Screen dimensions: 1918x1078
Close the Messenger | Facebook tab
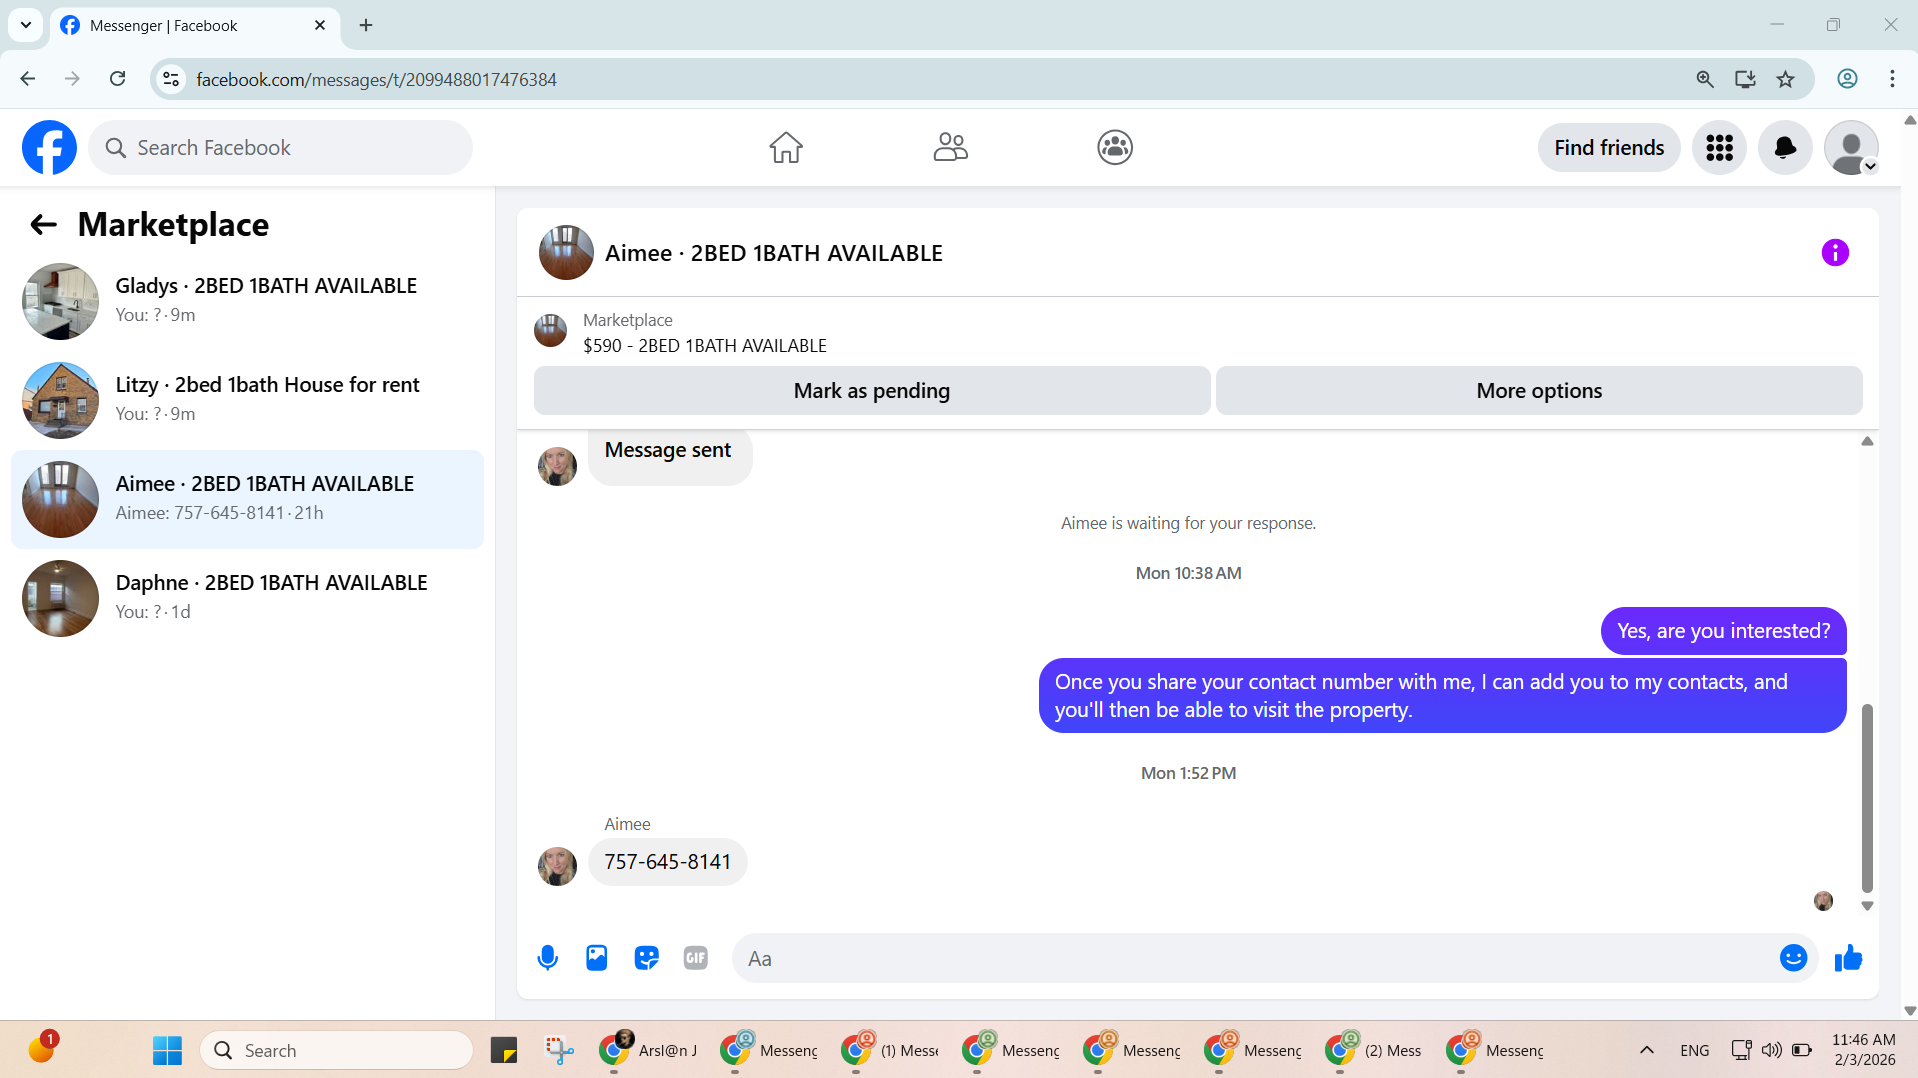(x=320, y=26)
